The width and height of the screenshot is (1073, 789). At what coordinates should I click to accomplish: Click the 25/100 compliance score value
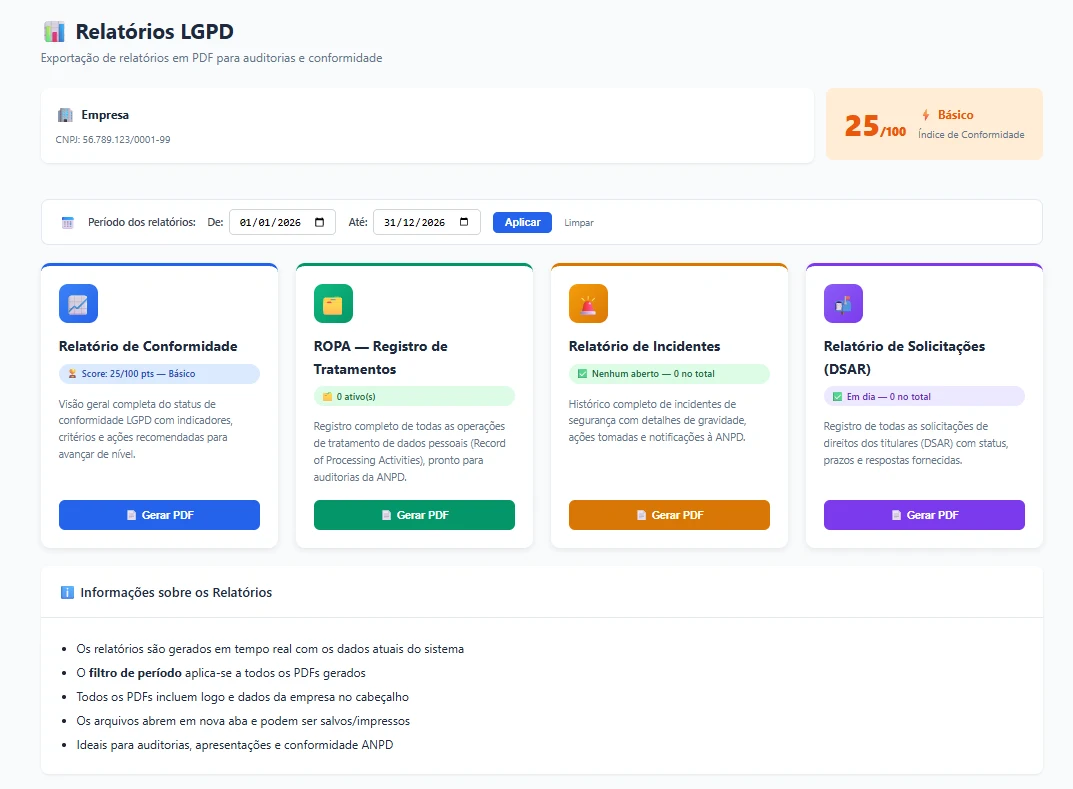(x=875, y=126)
